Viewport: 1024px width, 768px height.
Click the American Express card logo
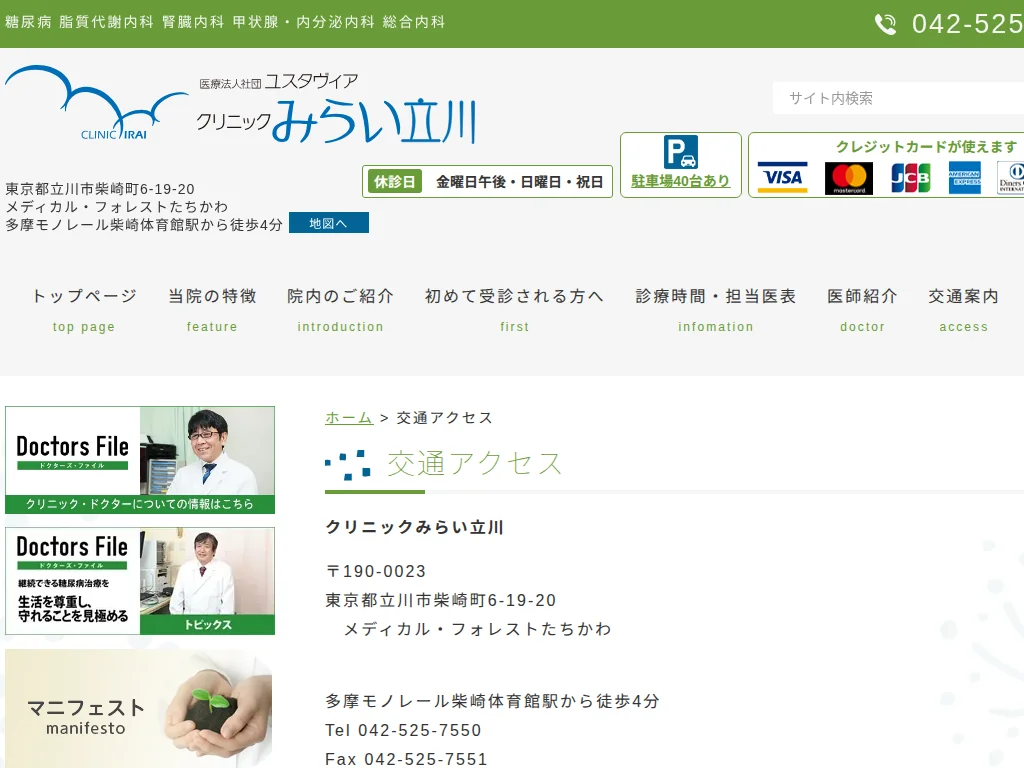[x=965, y=178]
